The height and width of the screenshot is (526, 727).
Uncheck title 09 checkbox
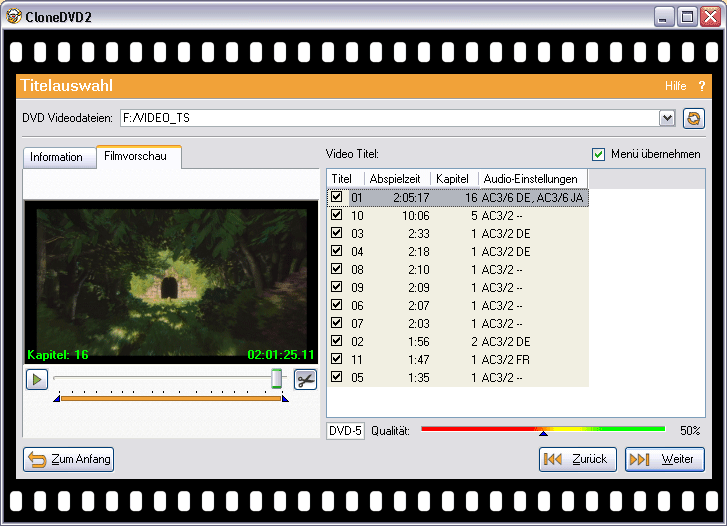coord(337,287)
